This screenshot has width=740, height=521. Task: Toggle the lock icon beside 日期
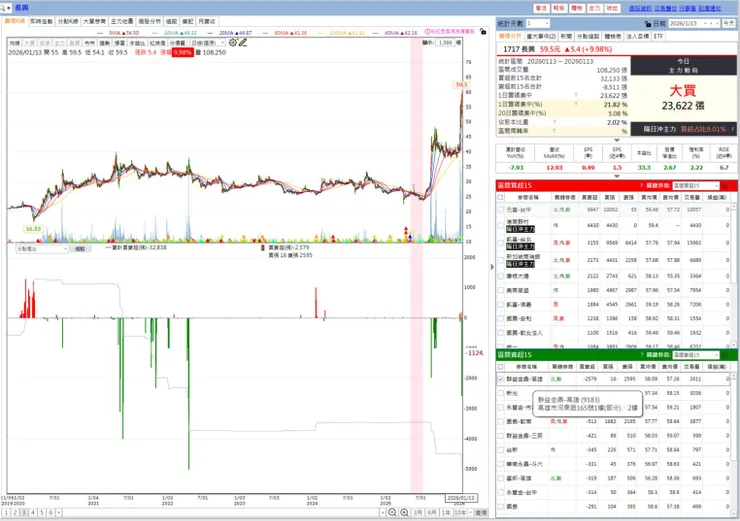[648, 24]
